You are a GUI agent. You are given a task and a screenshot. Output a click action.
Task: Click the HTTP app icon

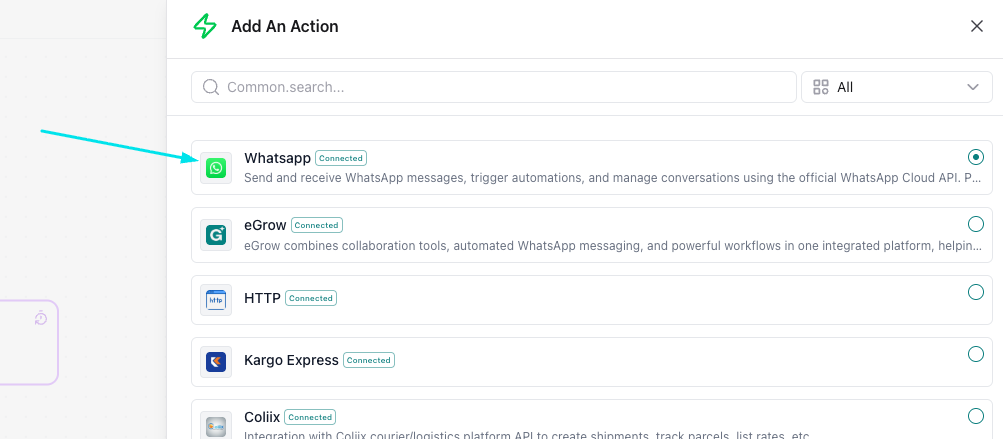[x=216, y=299]
